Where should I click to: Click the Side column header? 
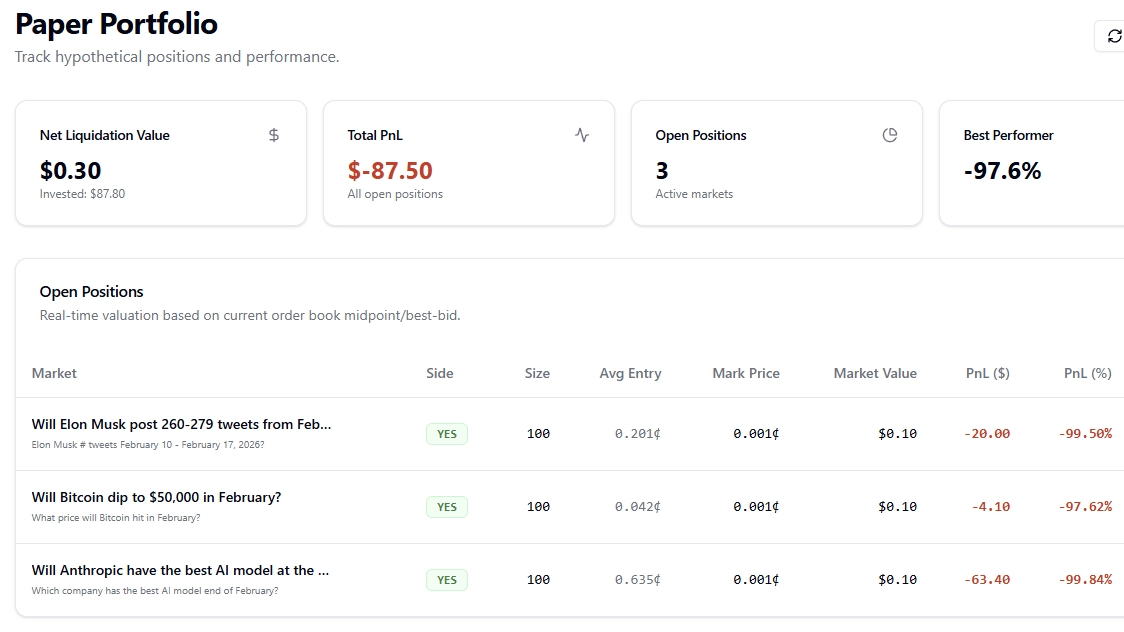439,373
